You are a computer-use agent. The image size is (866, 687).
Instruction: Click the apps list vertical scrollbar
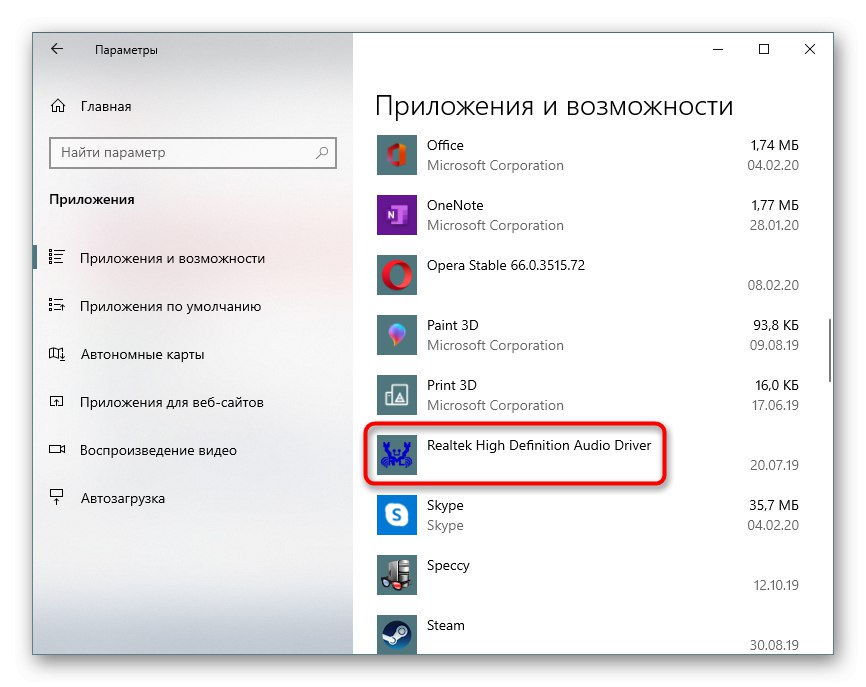(x=830, y=350)
